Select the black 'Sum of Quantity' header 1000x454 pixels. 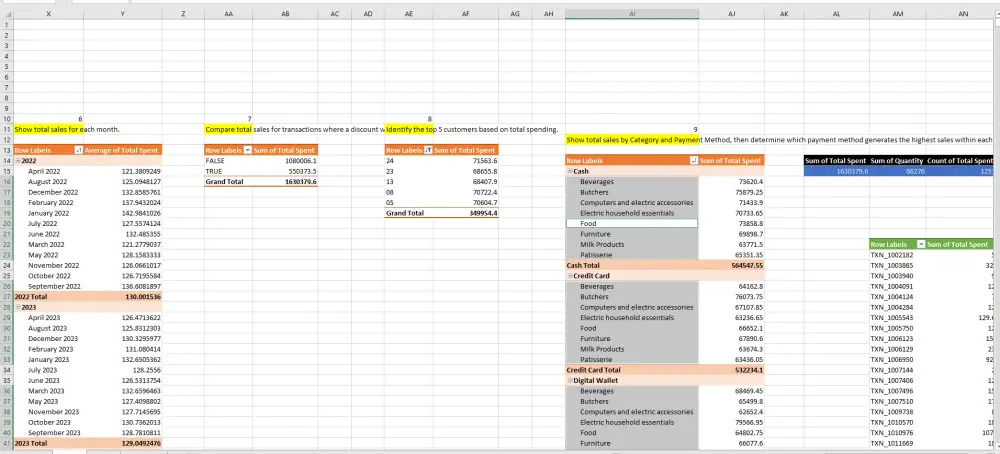pyautogui.click(x=897, y=161)
